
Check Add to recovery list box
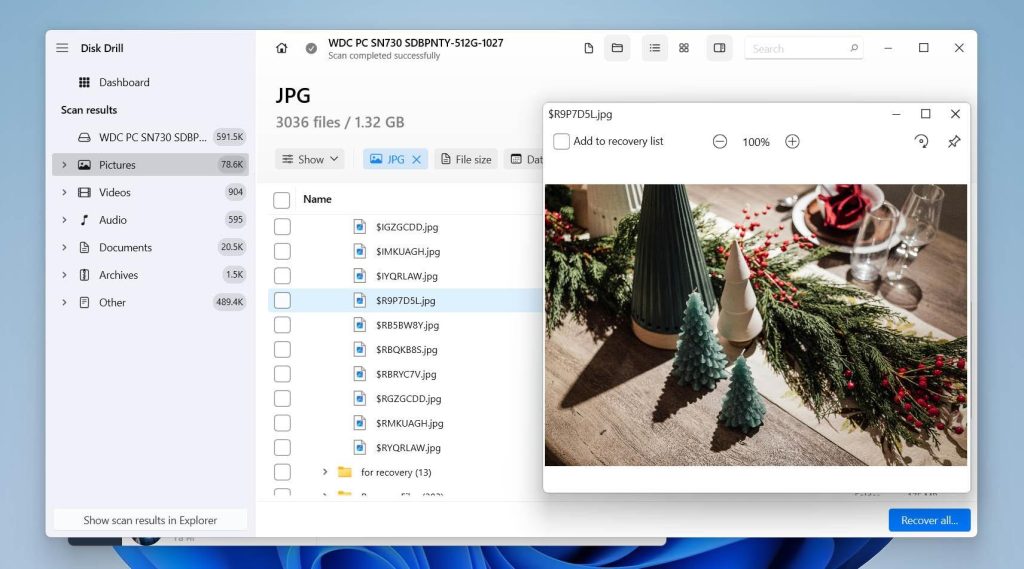coord(561,141)
